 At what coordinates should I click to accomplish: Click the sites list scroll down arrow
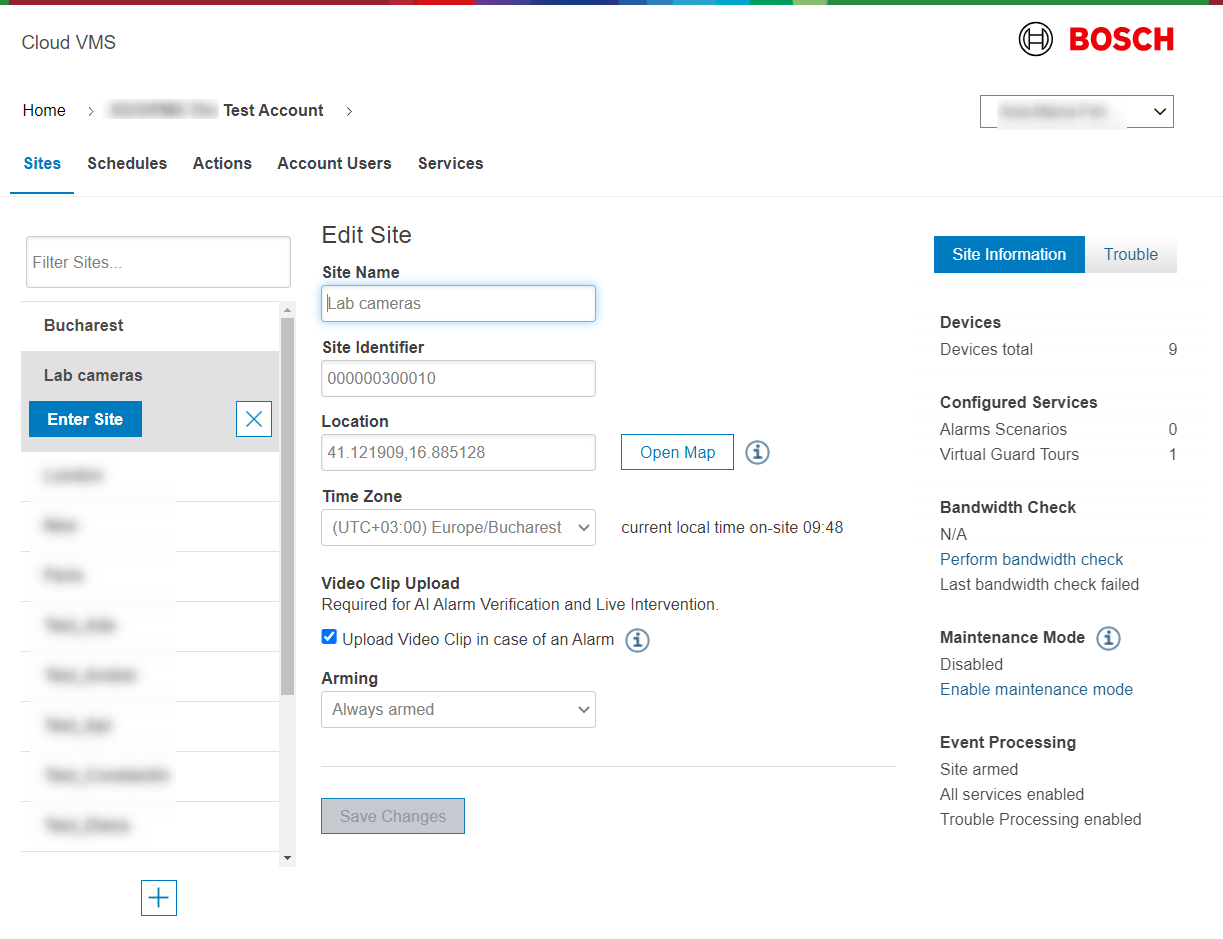(287, 858)
